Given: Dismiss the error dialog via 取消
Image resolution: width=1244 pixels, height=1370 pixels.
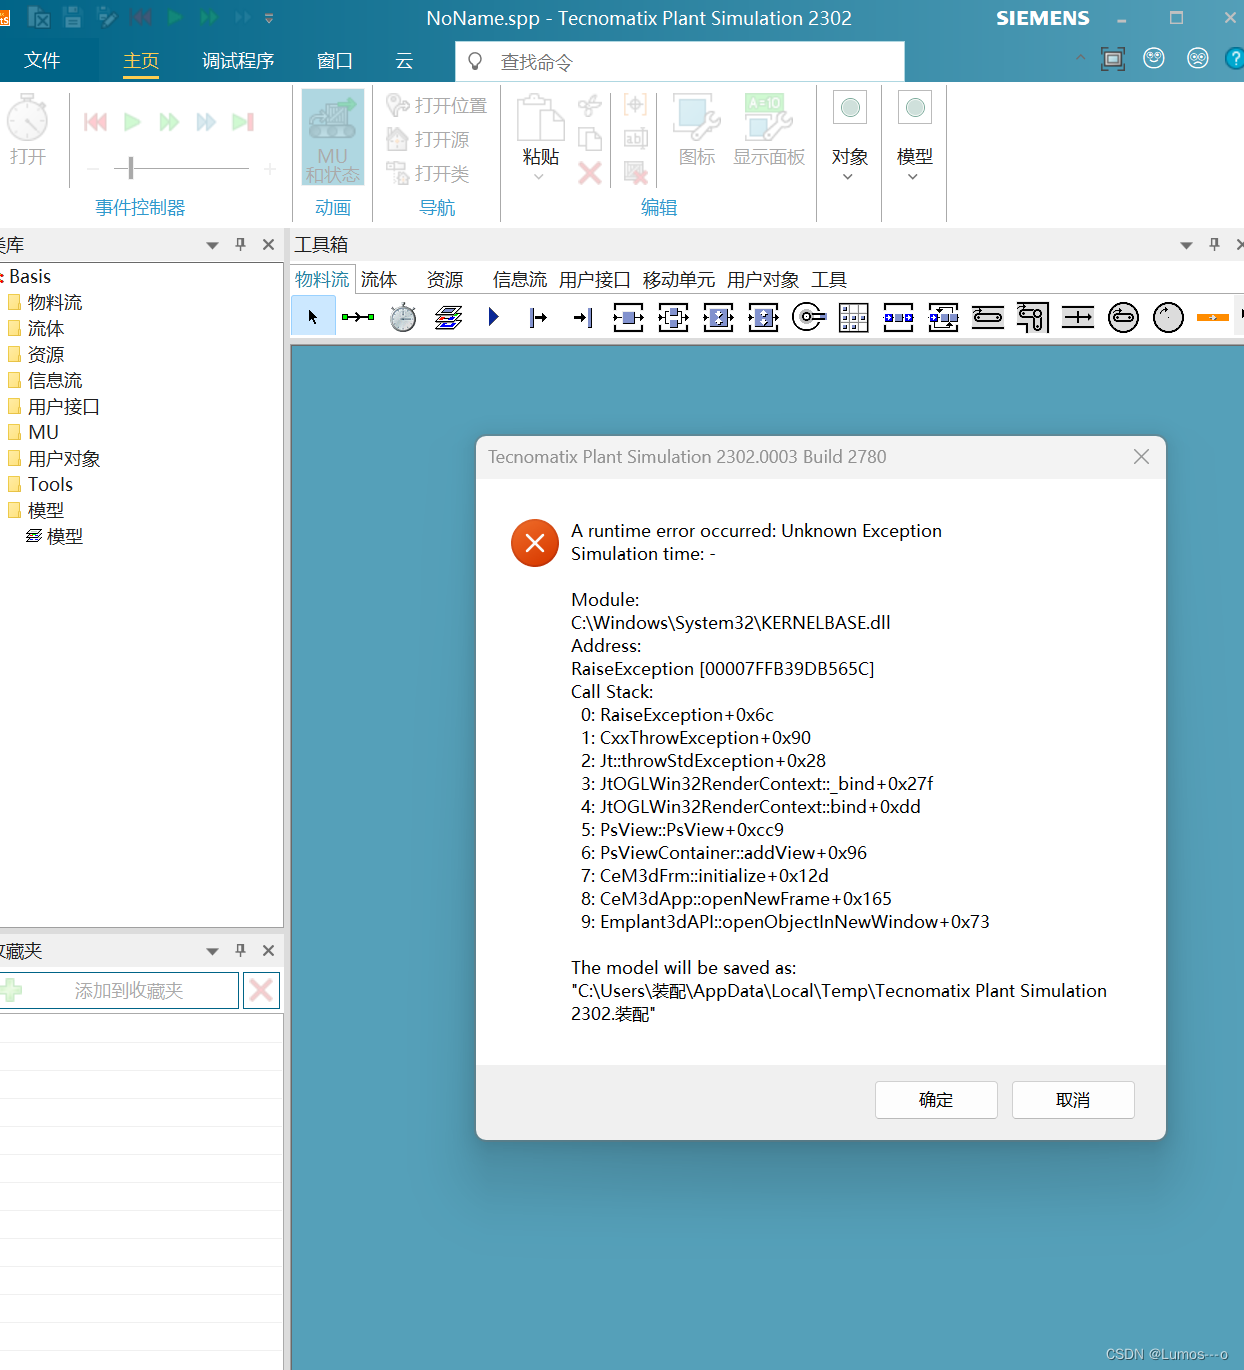Looking at the screenshot, I should pyautogui.click(x=1072, y=1099).
